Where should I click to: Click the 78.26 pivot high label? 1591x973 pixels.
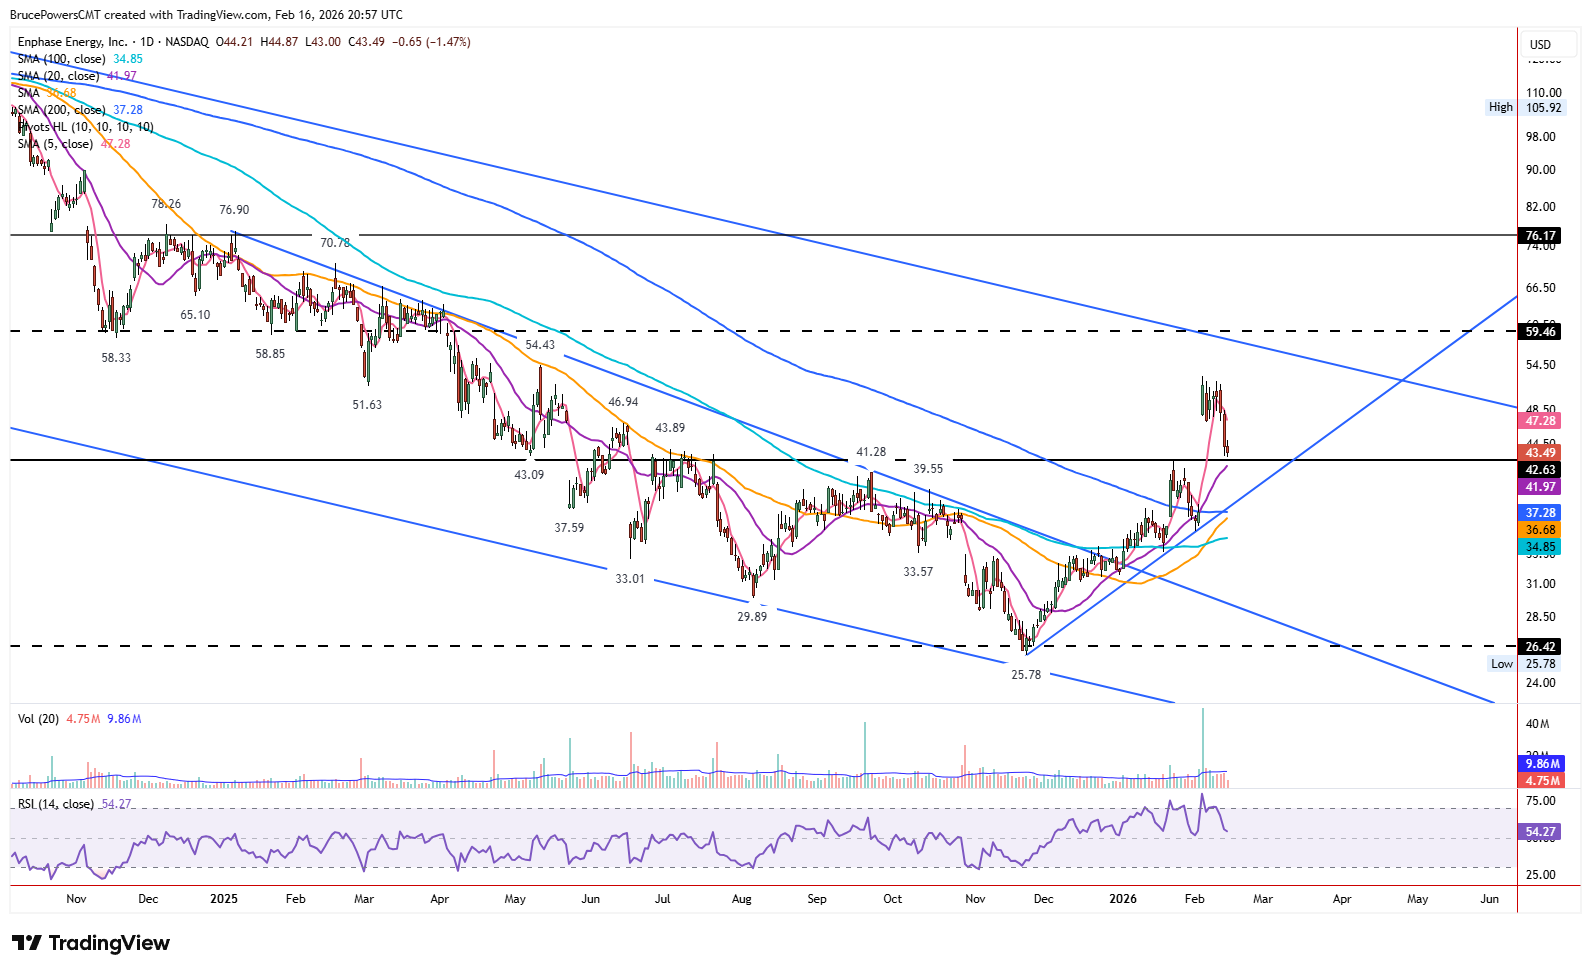[x=166, y=204]
